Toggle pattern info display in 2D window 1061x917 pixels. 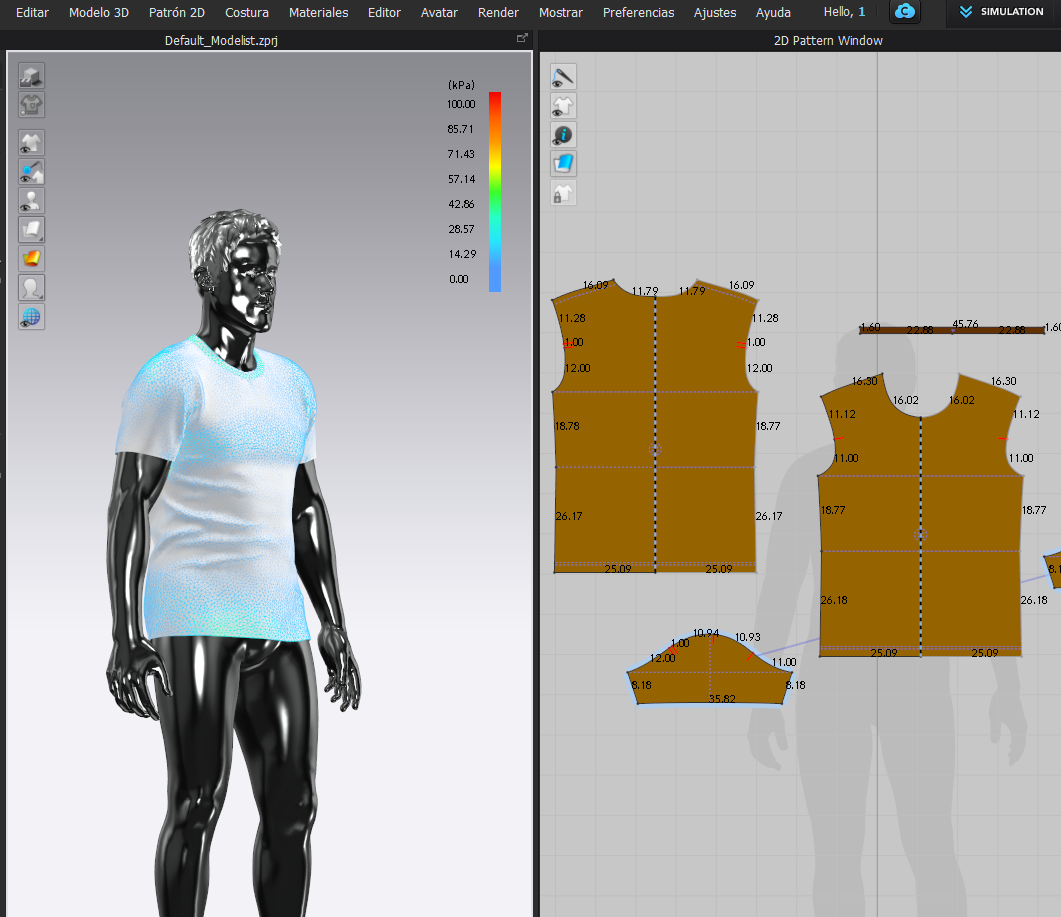tap(564, 134)
